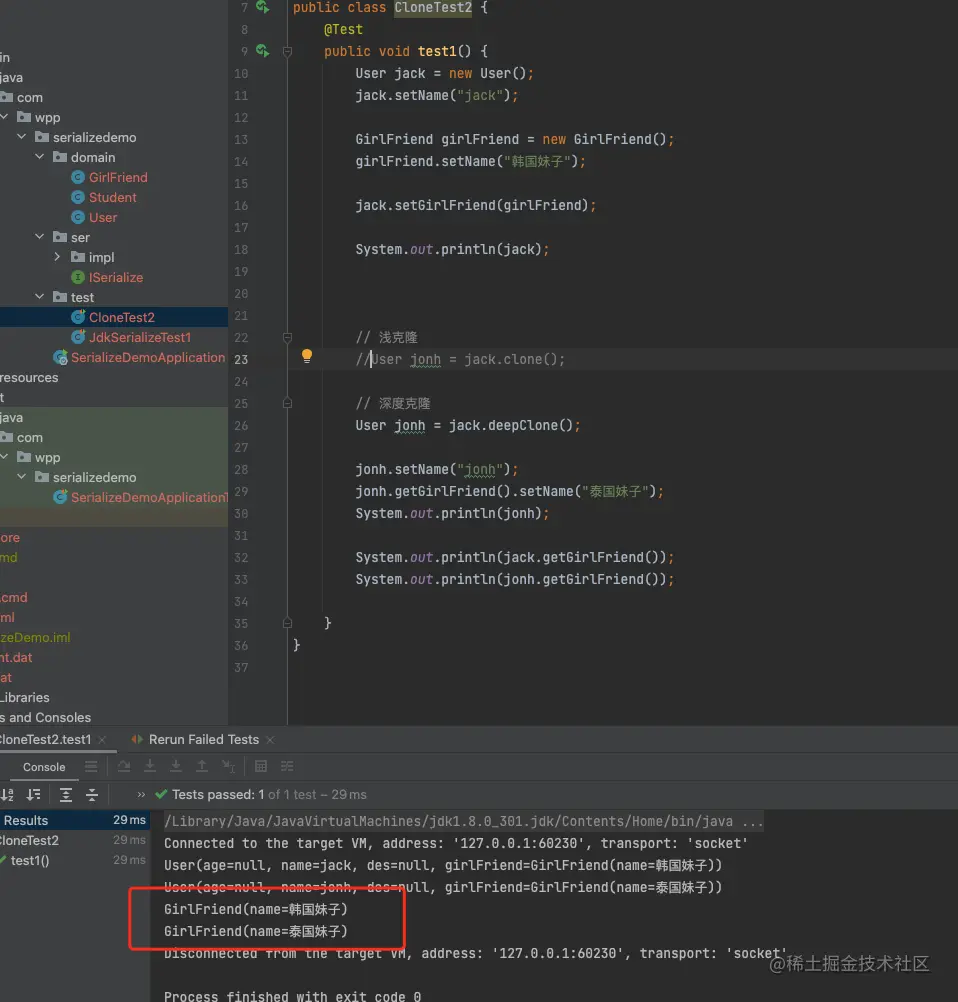Close the CloneTest2.test1 debug tab
Screen dimensions: 958x1002
tap(102, 740)
